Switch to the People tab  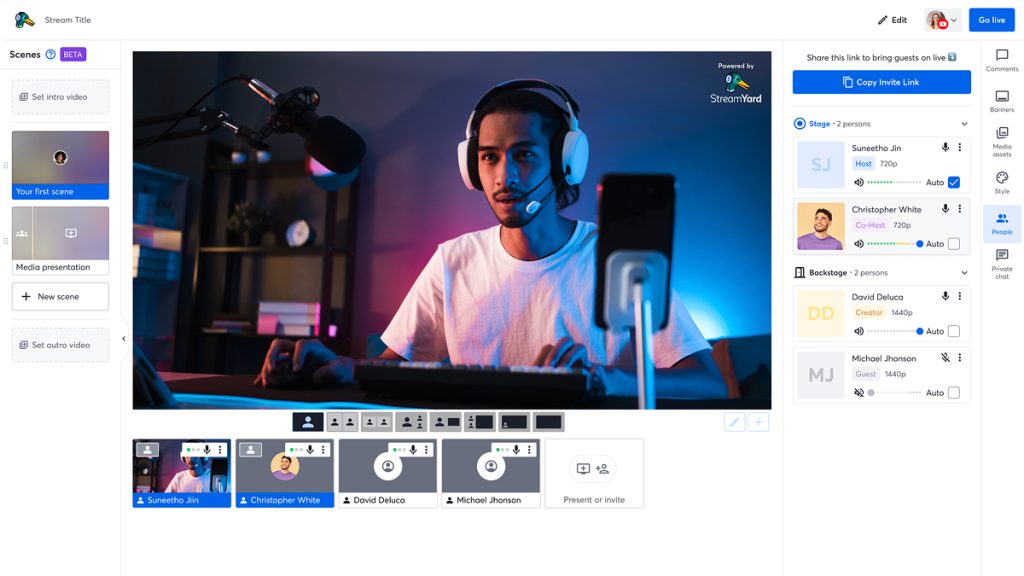[1001, 222]
